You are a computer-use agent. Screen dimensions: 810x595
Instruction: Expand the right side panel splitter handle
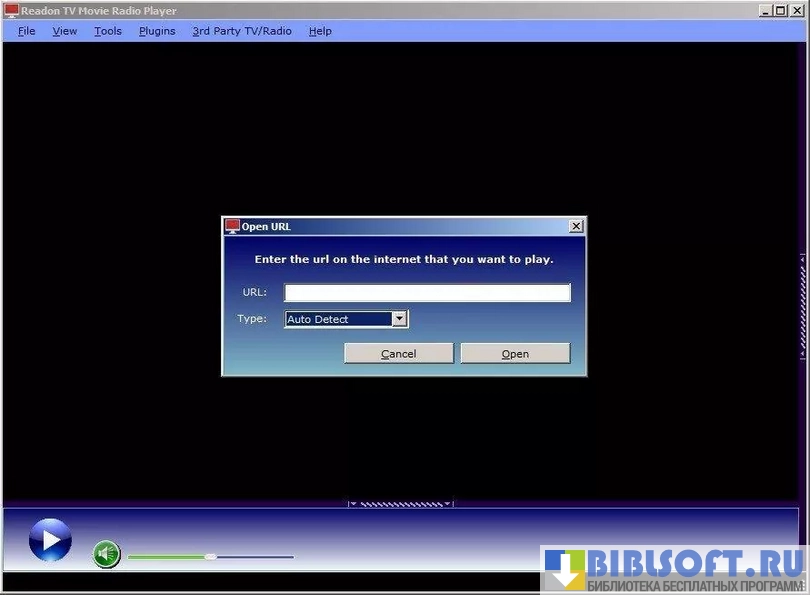click(802, 306)
